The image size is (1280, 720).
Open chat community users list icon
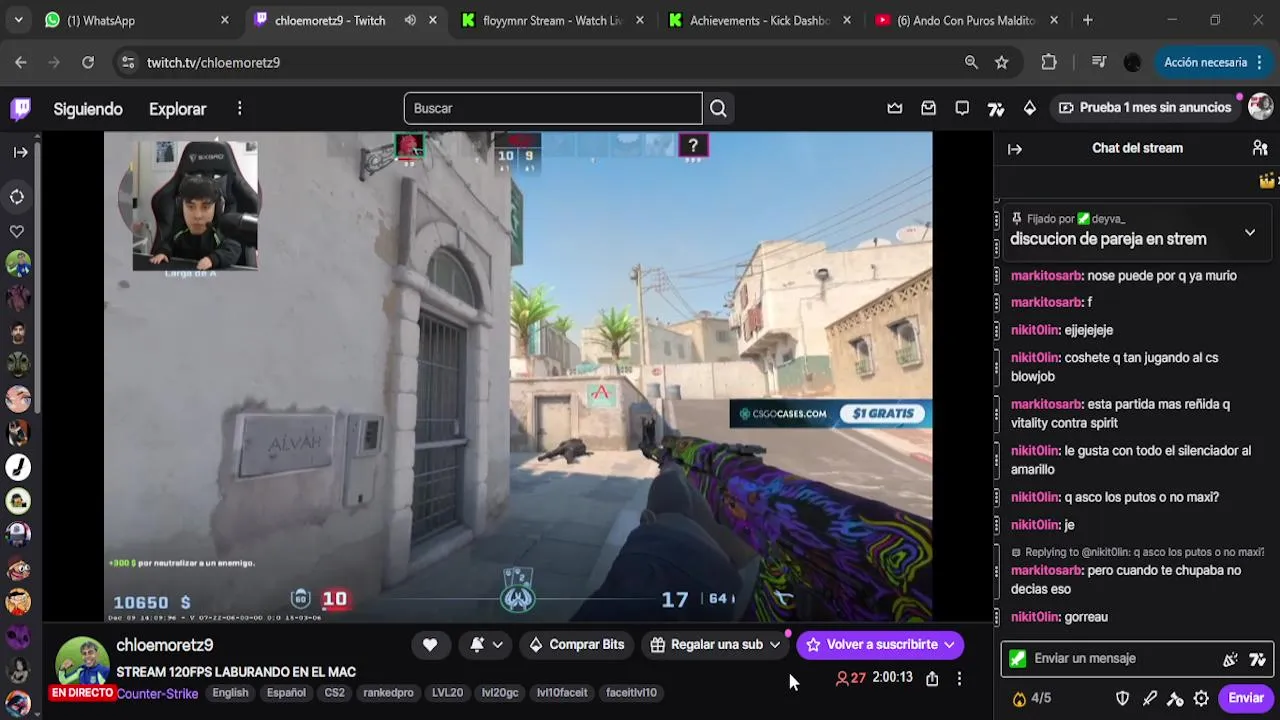pyautogui.click(x=1260, y=148)
